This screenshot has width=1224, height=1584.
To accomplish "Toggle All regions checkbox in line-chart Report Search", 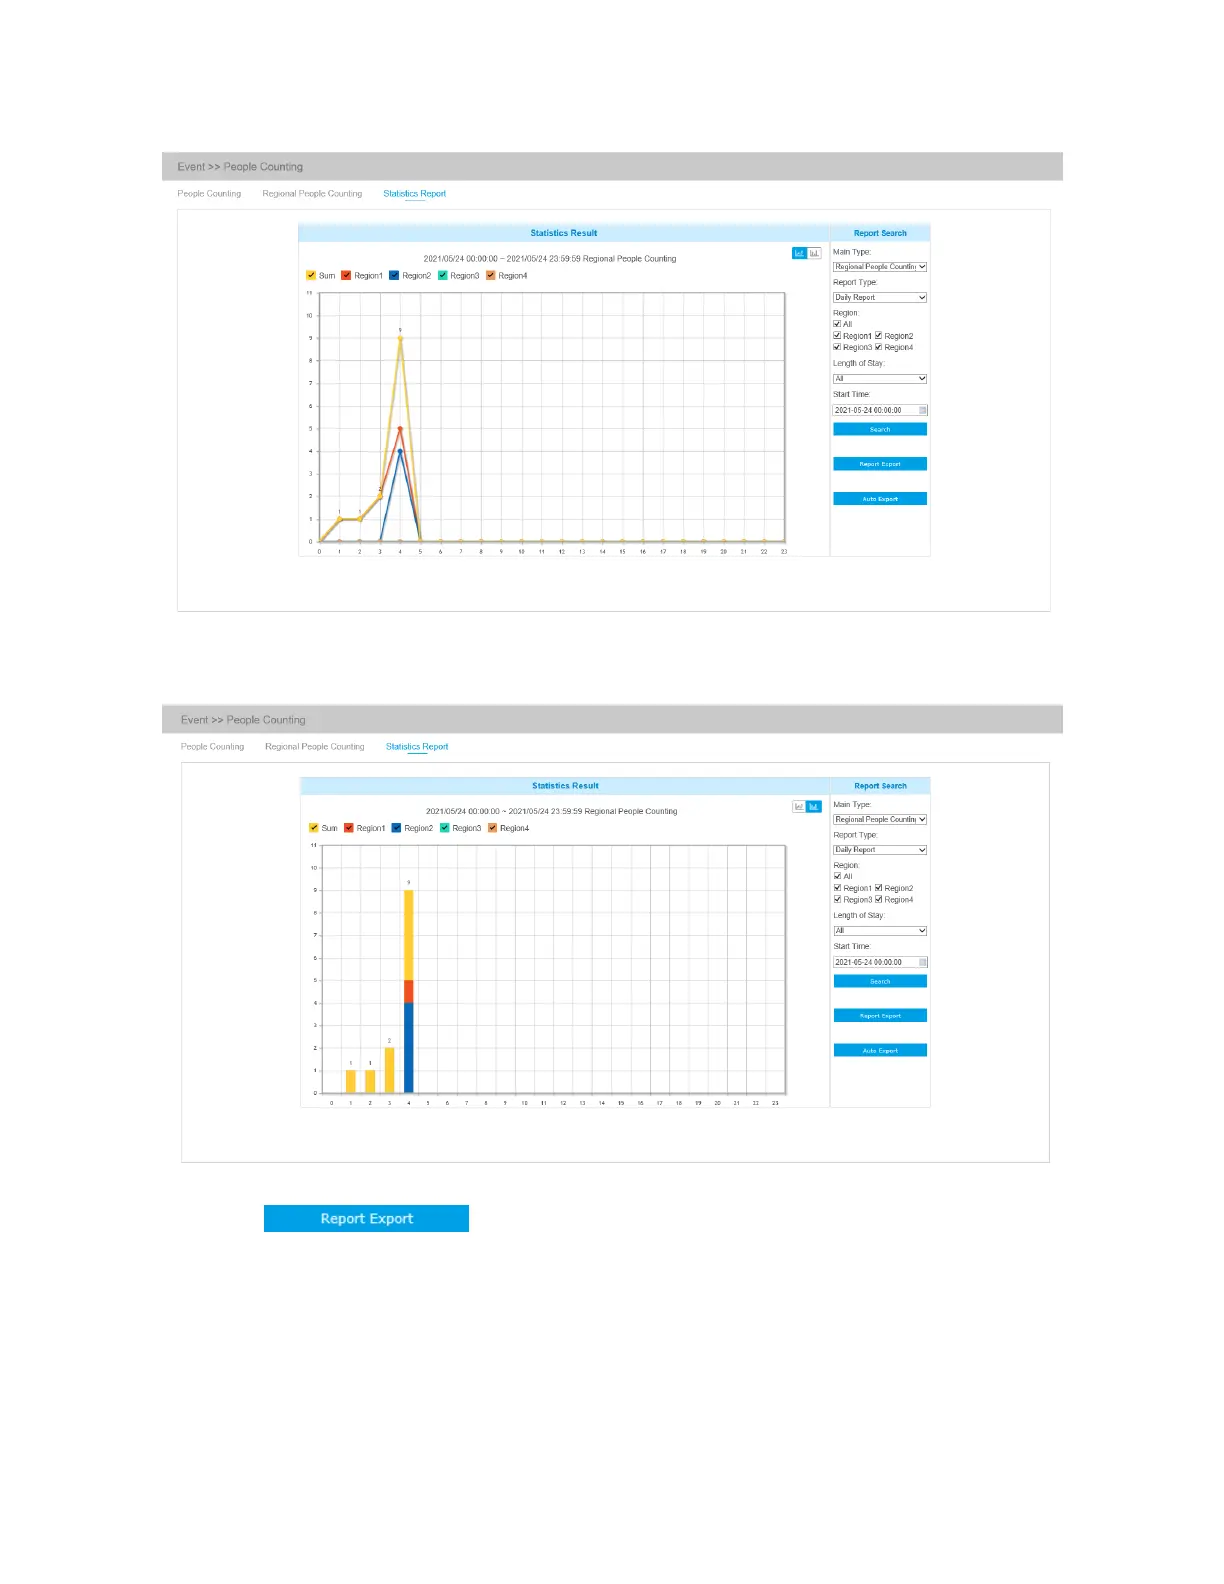I will 837,324.
